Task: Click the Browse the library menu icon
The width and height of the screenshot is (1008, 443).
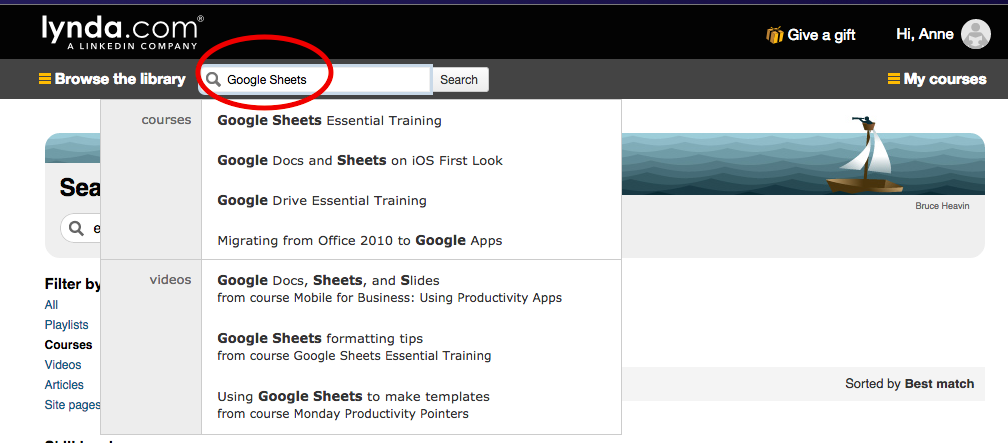Action: 45,79
